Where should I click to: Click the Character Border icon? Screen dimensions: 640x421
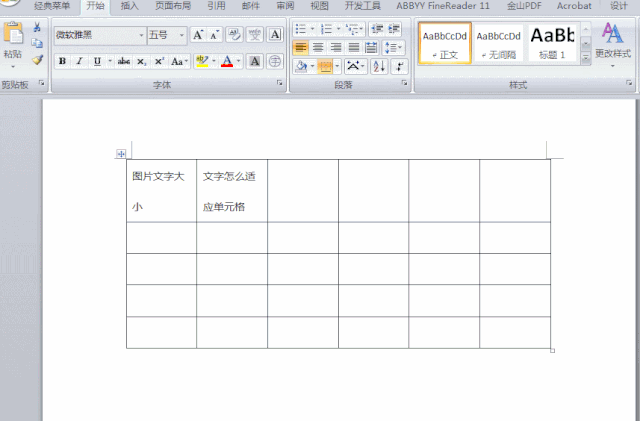(x=276, y=35)
